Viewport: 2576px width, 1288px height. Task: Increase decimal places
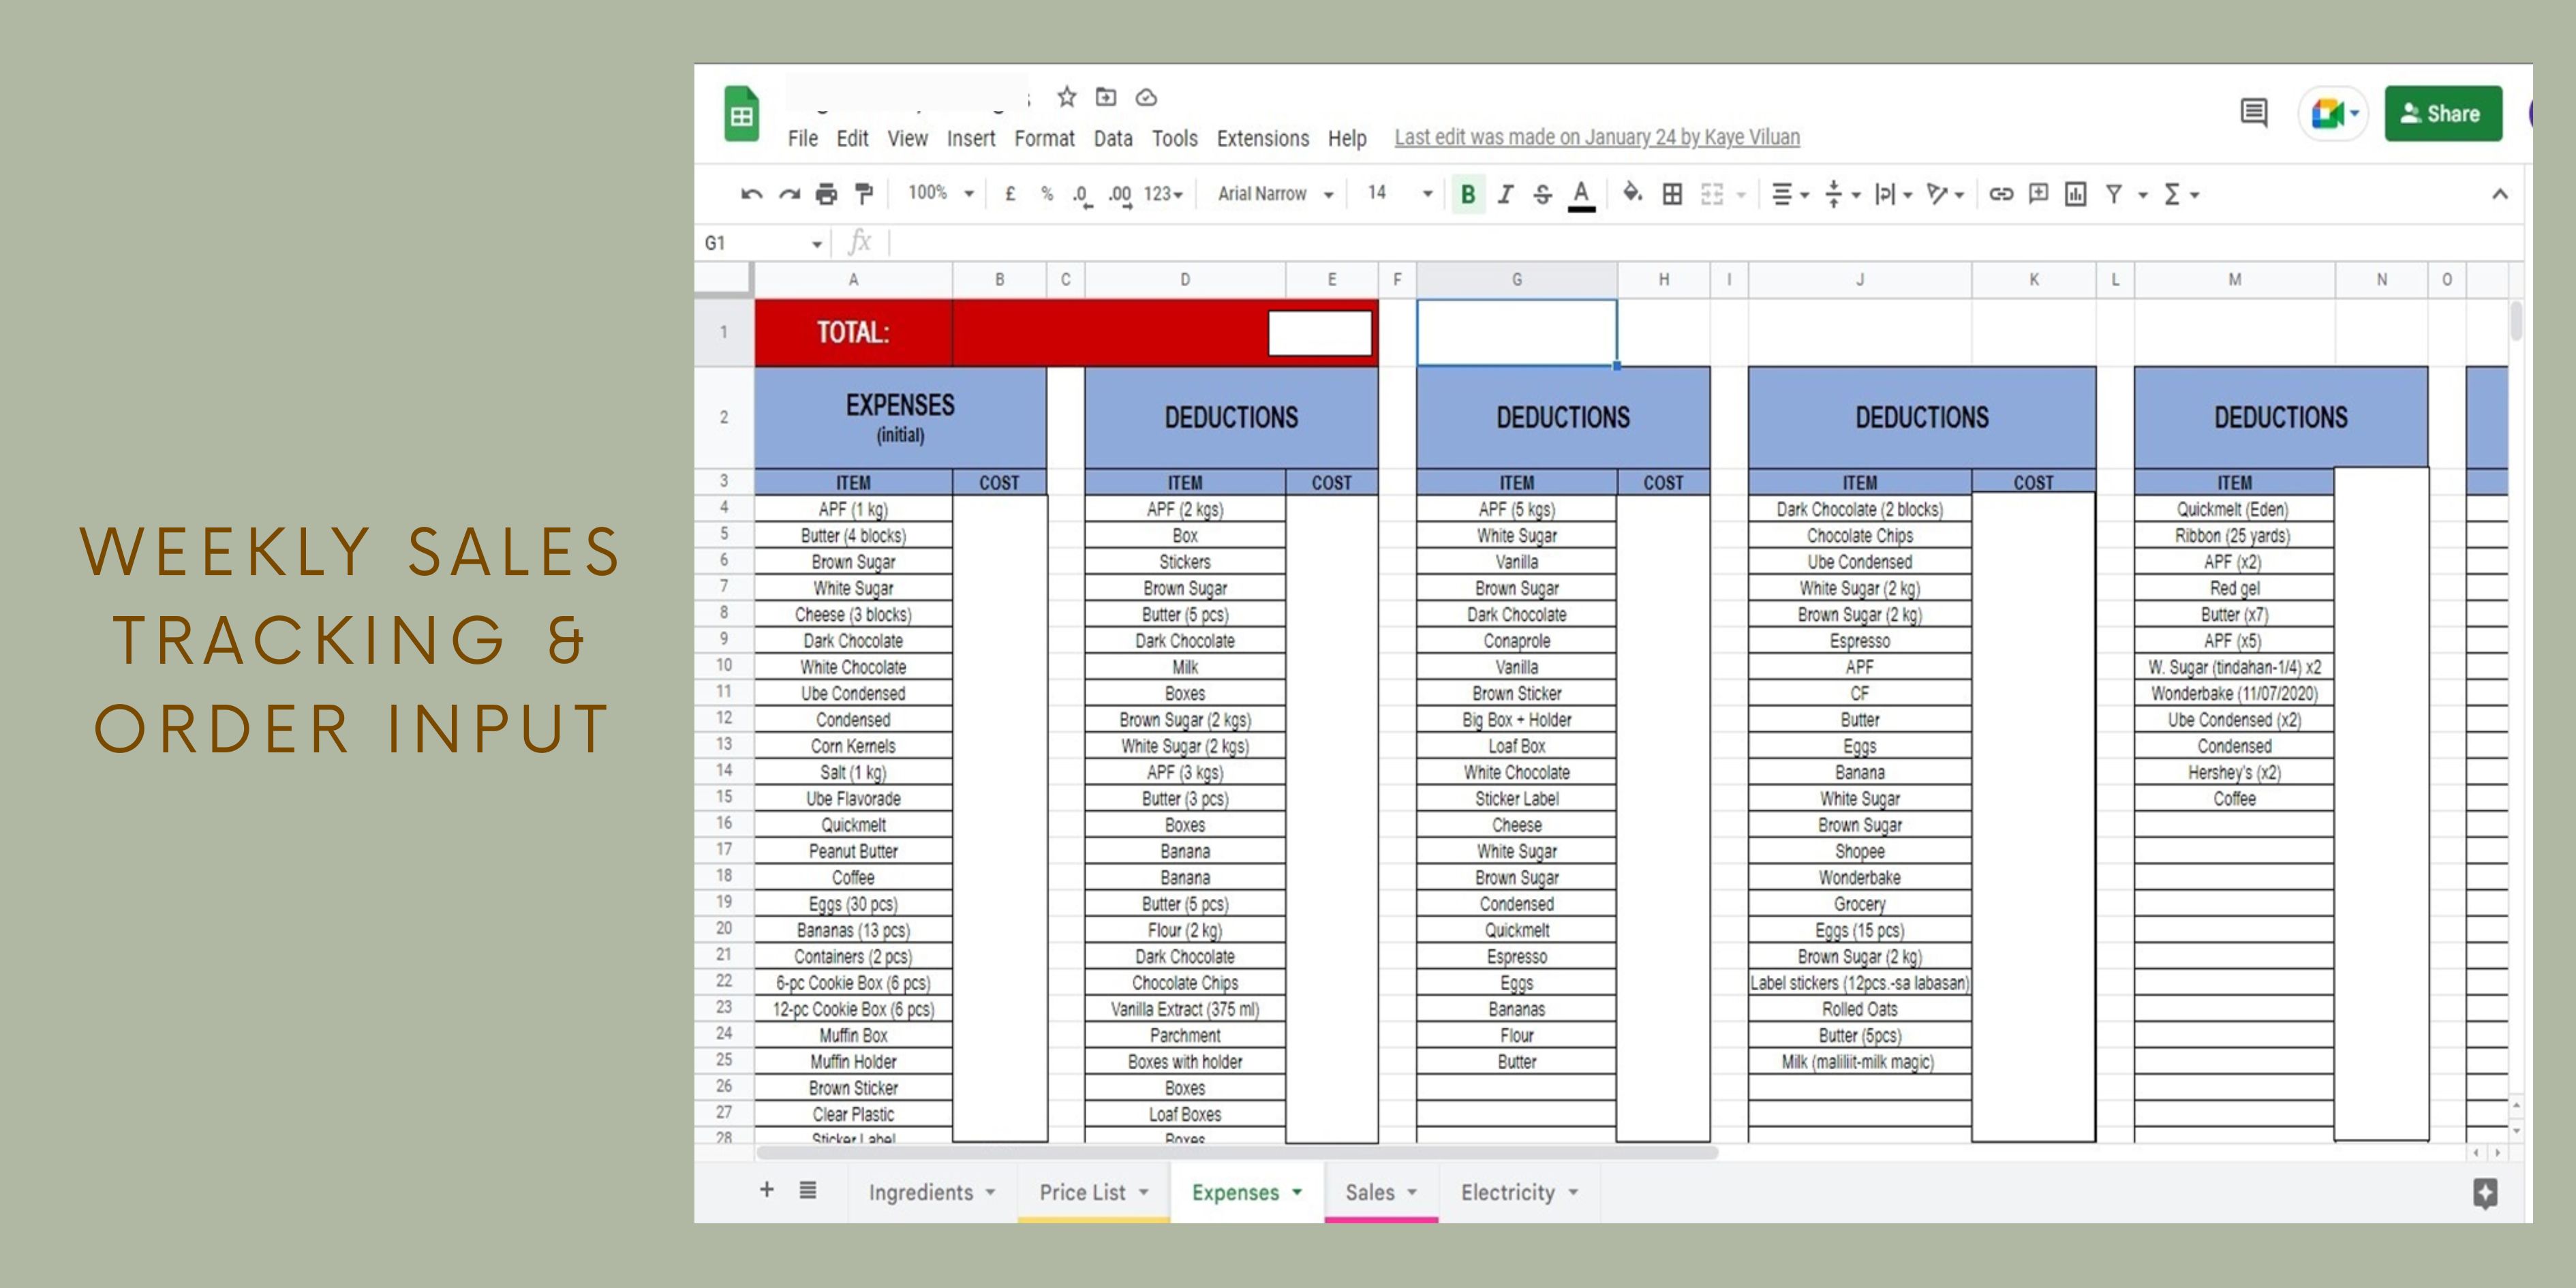coord(1120,195)
